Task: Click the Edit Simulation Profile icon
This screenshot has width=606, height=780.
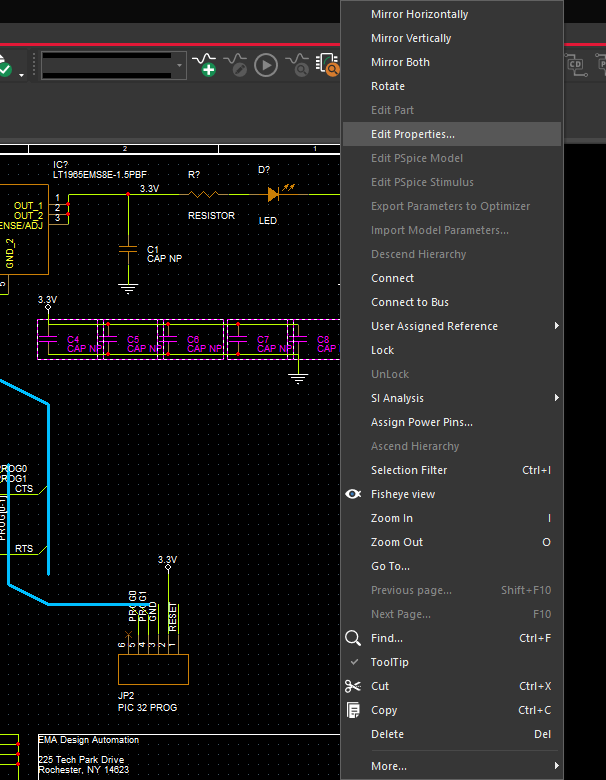Action: click(x=235, y=65)
